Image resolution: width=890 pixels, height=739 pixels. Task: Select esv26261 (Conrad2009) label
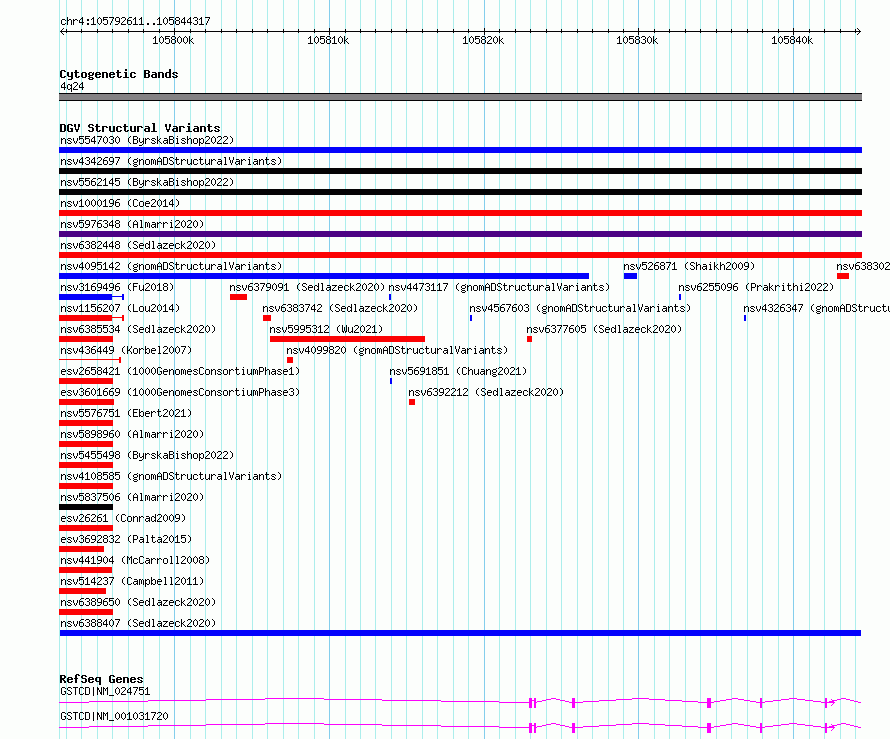[x=123, y=518]
